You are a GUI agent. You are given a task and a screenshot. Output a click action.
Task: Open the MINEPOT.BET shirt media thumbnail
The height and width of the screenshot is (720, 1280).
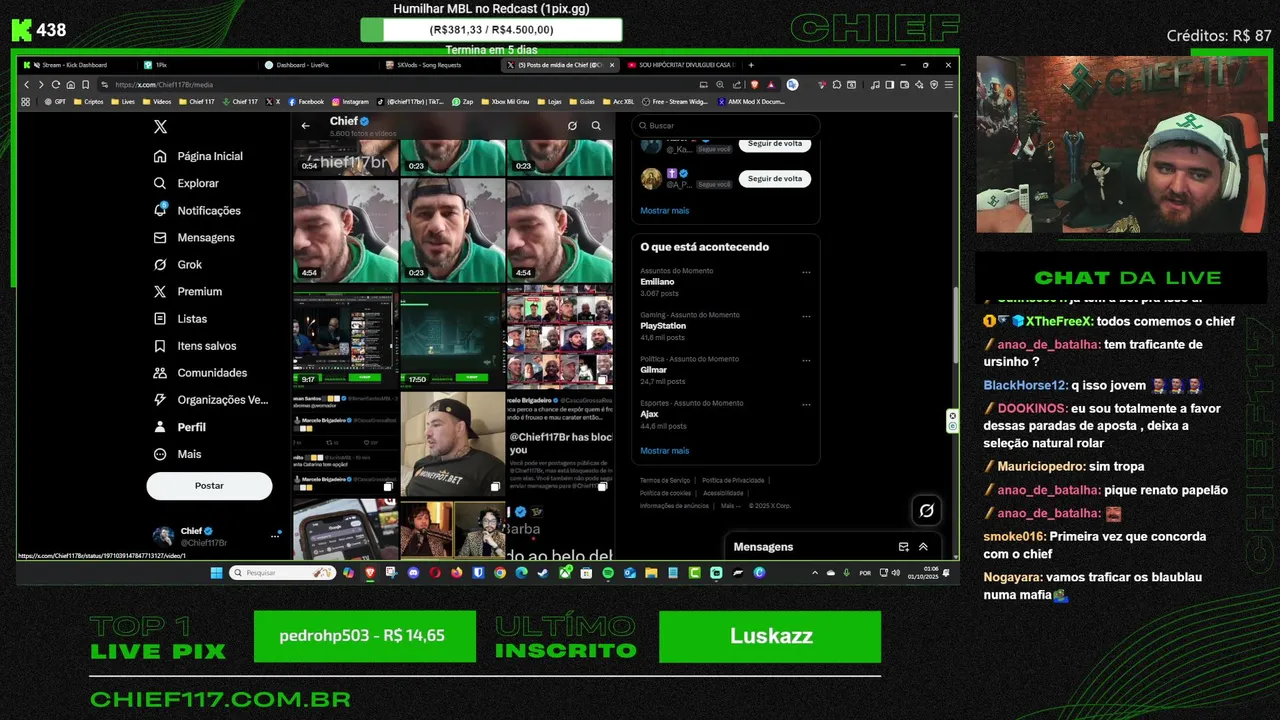[452, 444]
